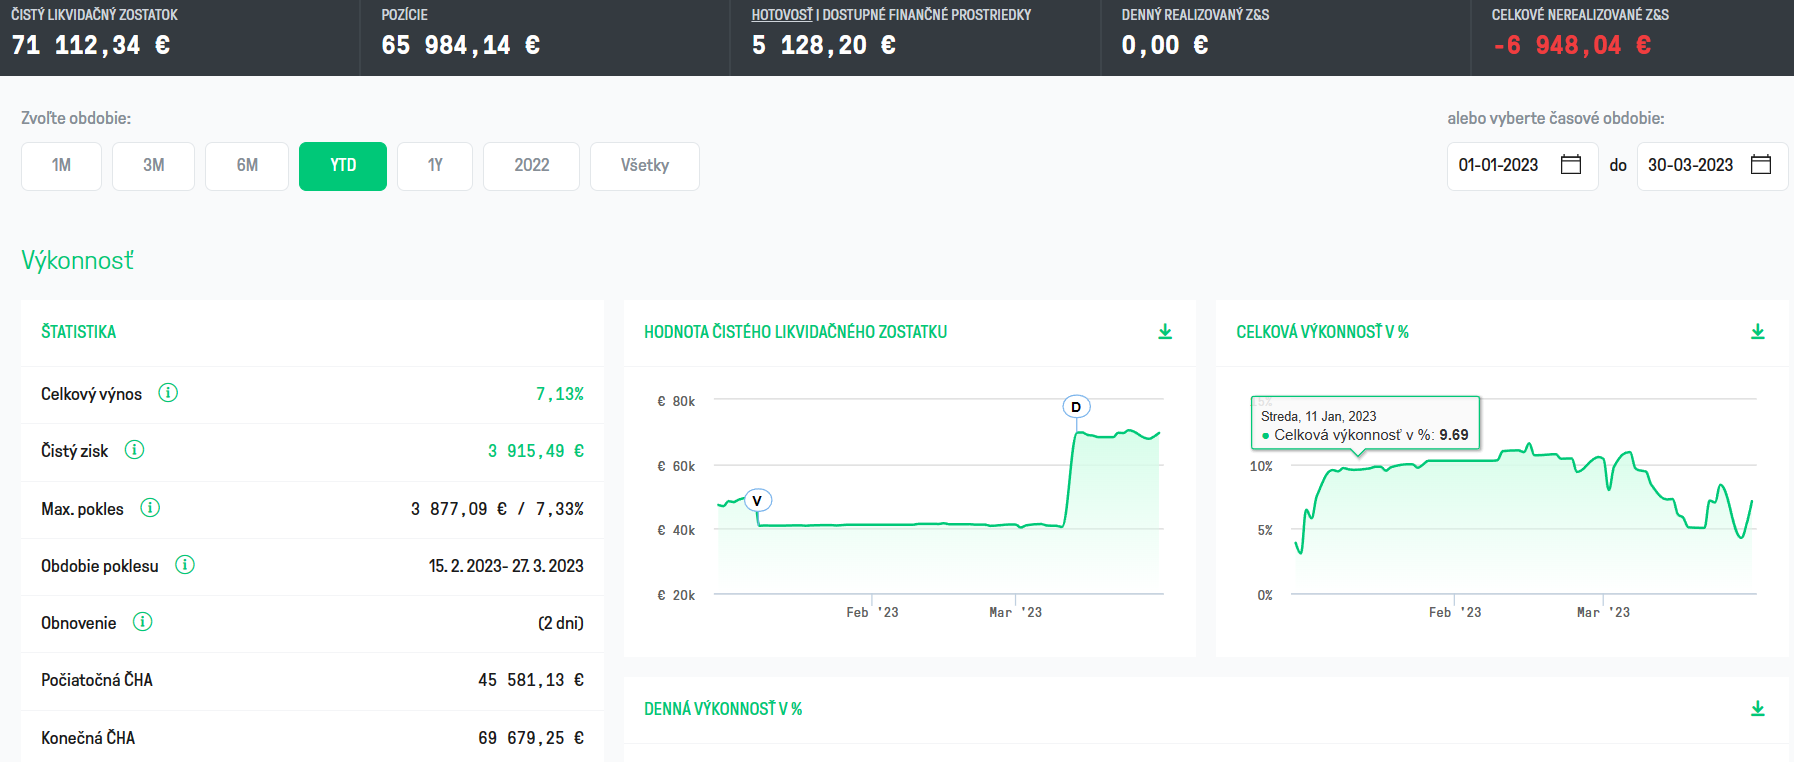1794x762 pixels.
Task: Click the V marker on balance chart
Action: pyautogui.click(x=757, y=501)
